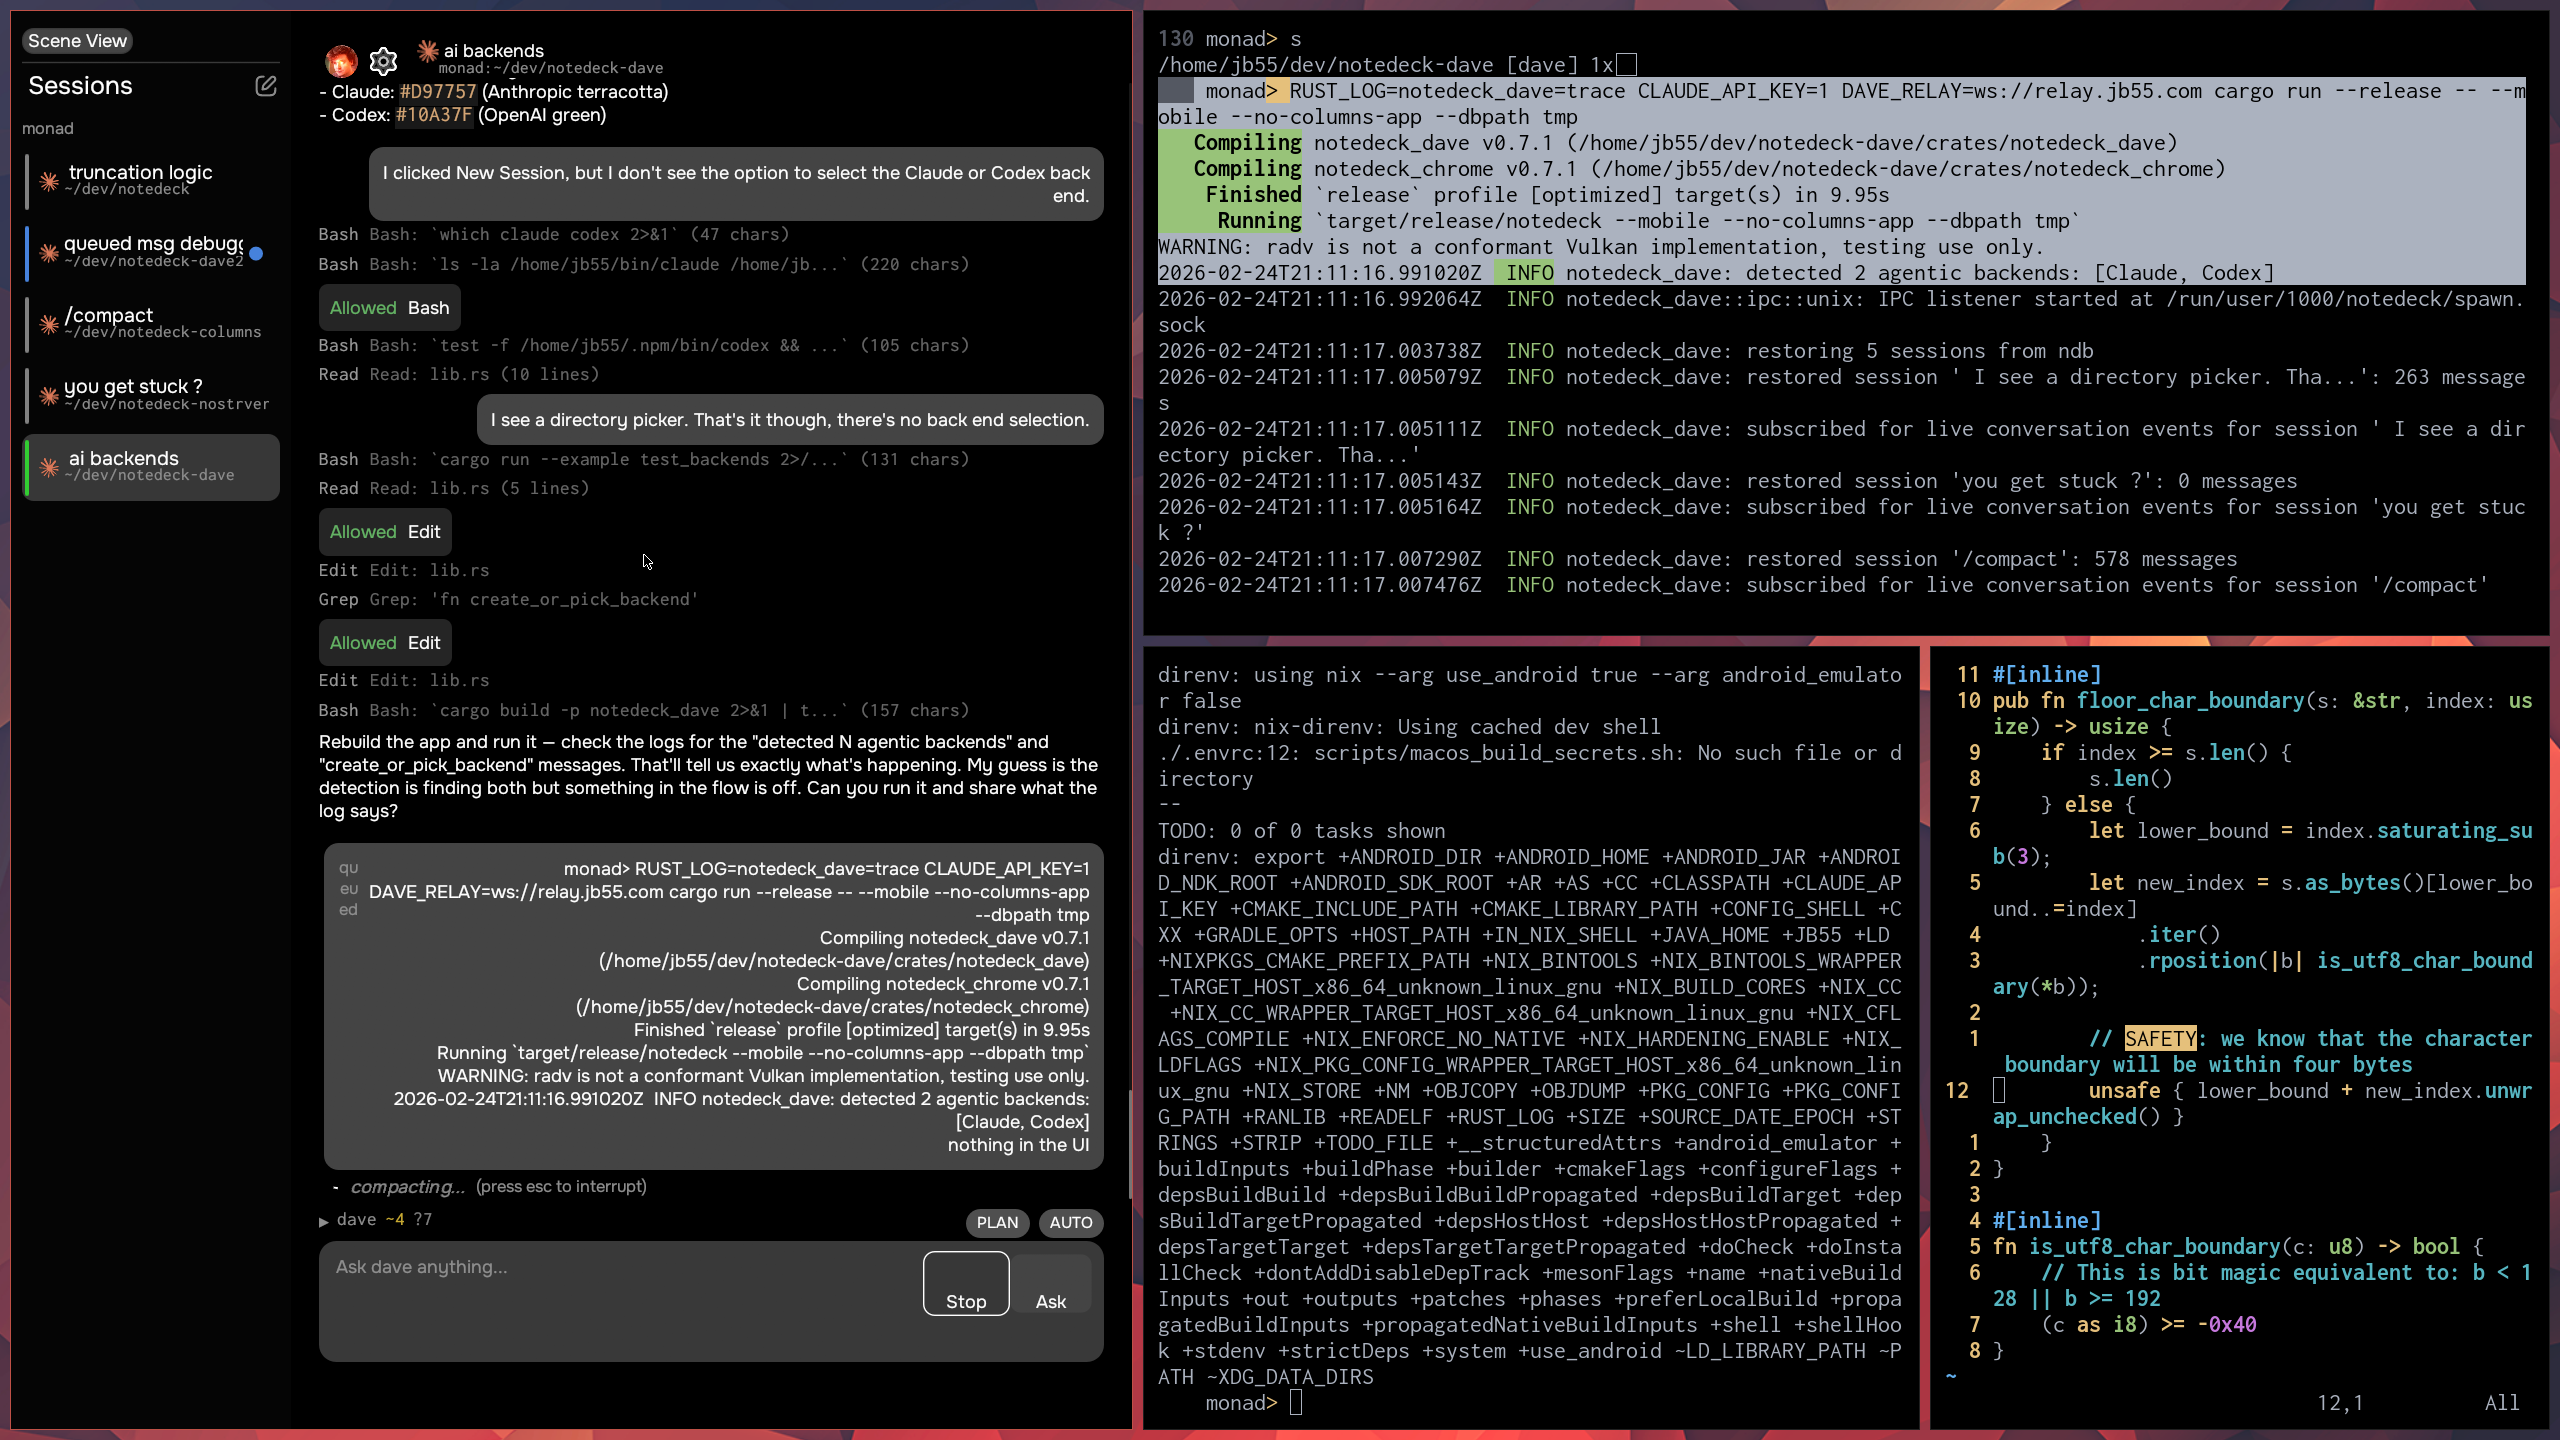This screenshot has width=2560, height=1440.
Task: Click the blue unread dot on 'queued msg debug' session
Action: 257,253
